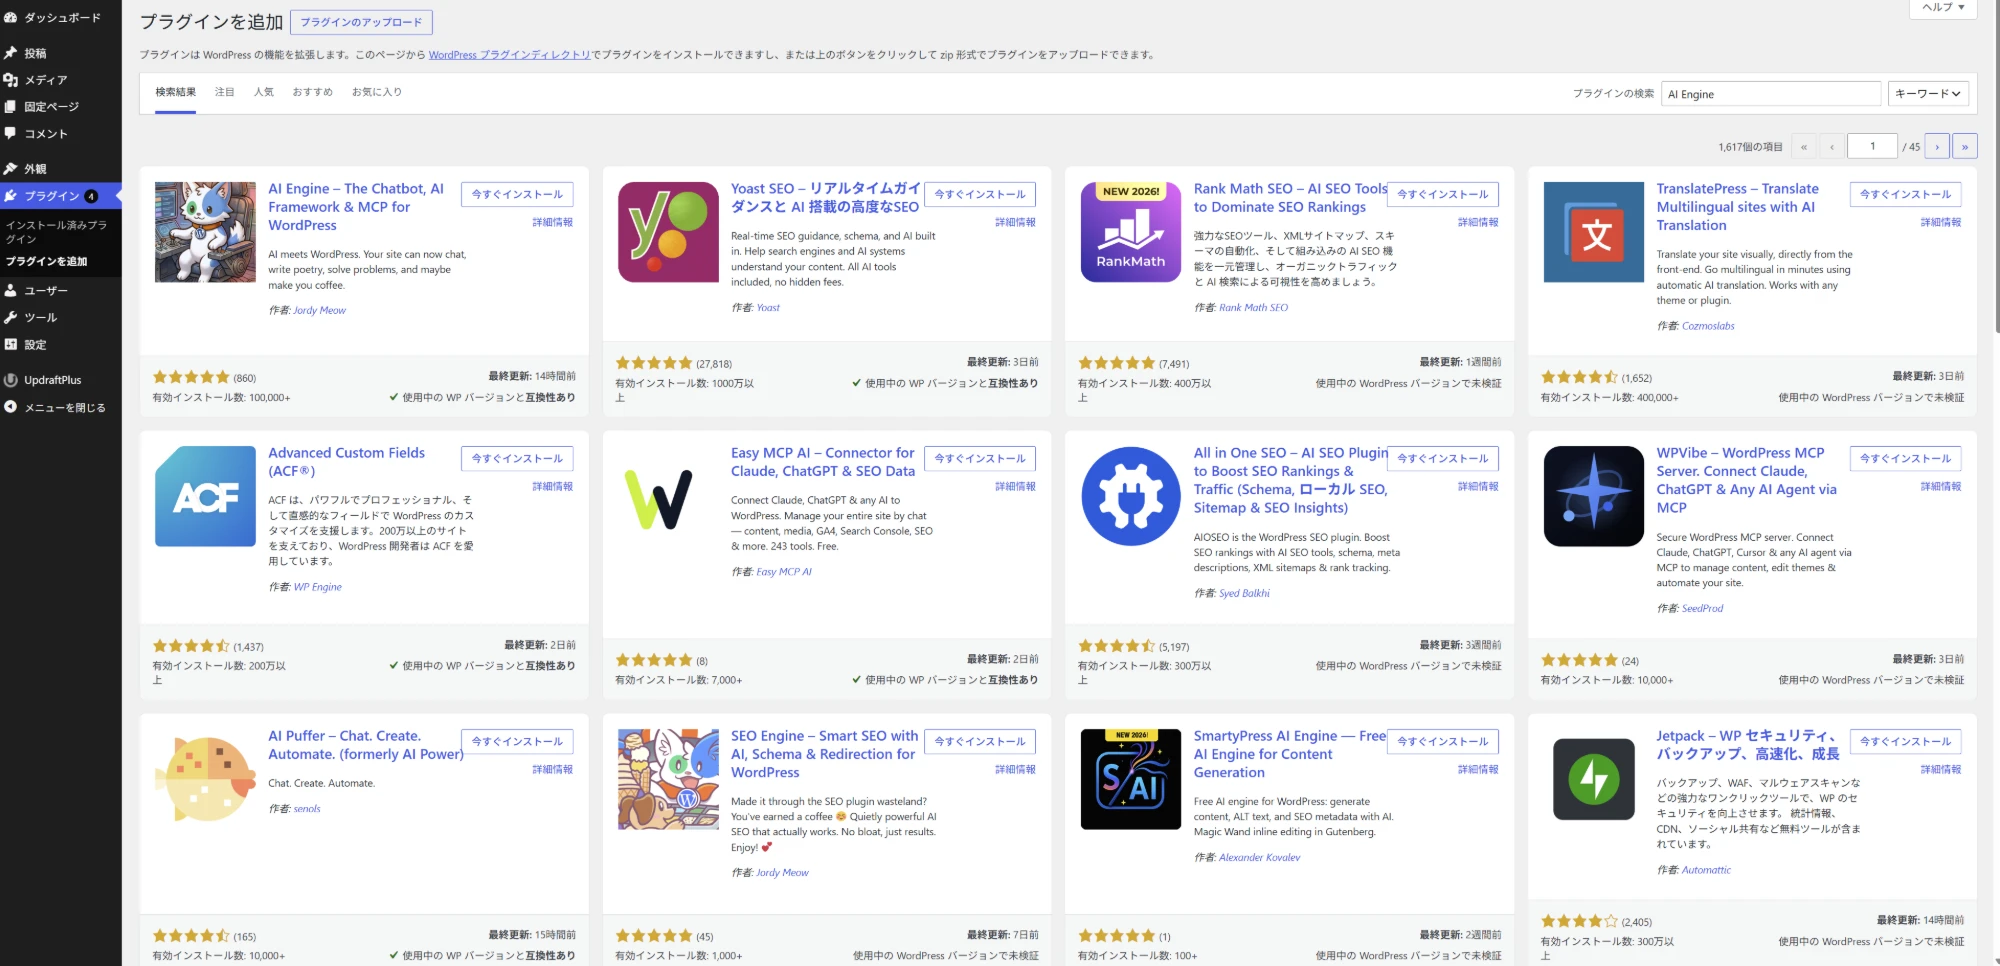Screen dimensions: 2000x966
Task: Install the TranslatePress plugin
Action: point(1905,194)
